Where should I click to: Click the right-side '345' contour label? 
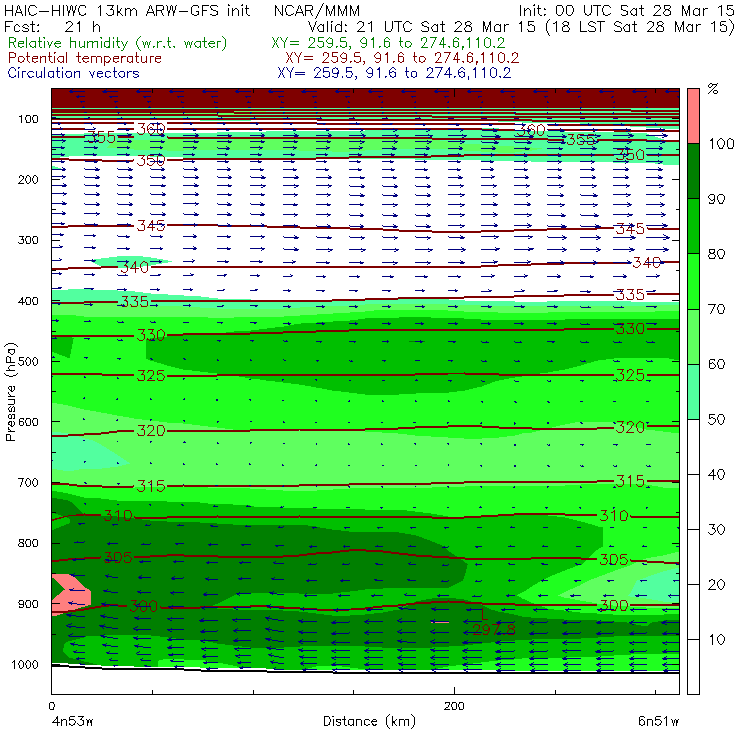click(630, 229)
